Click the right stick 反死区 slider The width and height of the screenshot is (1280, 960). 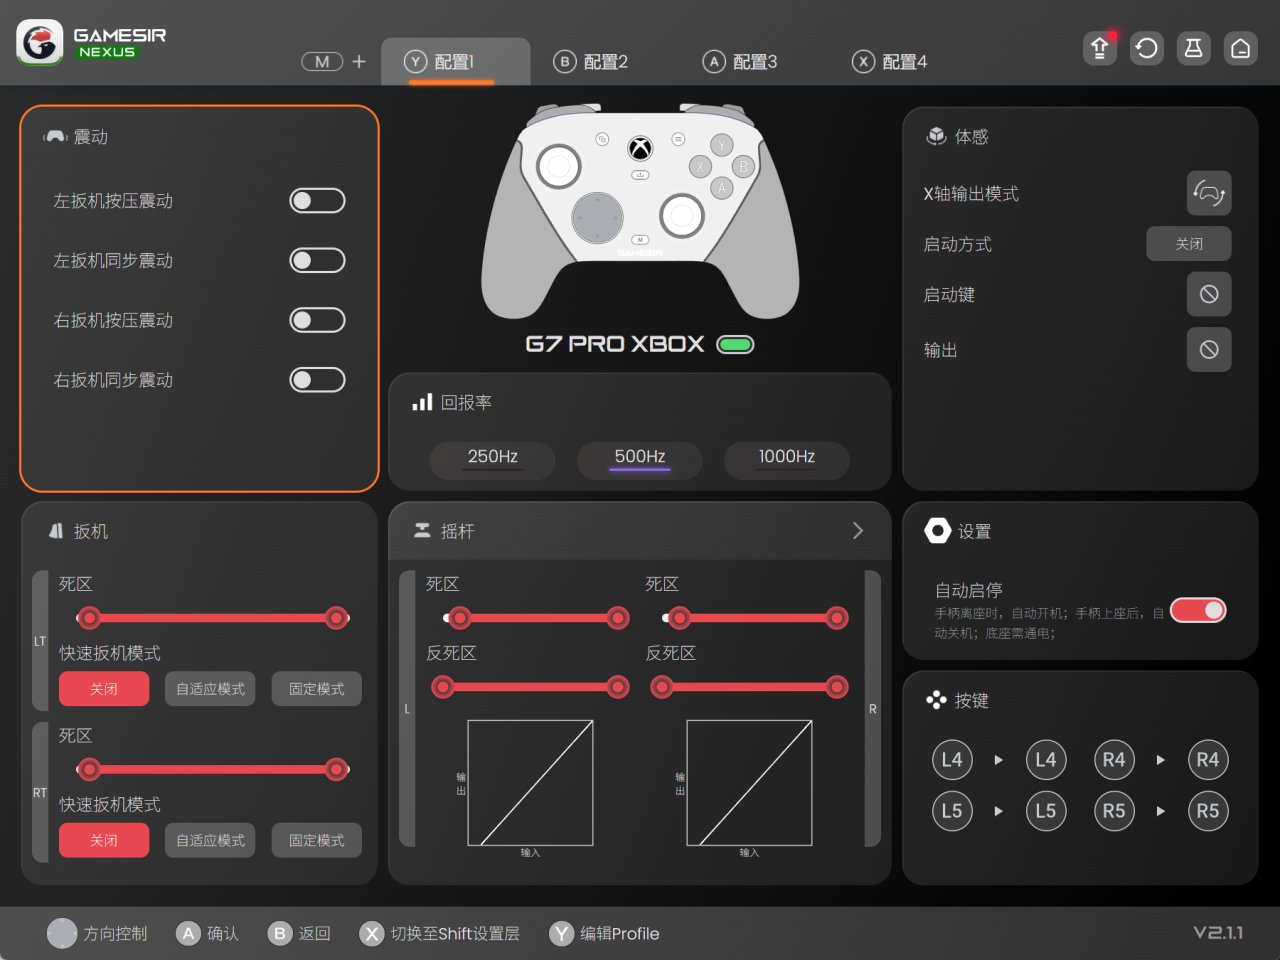[750, 687]
